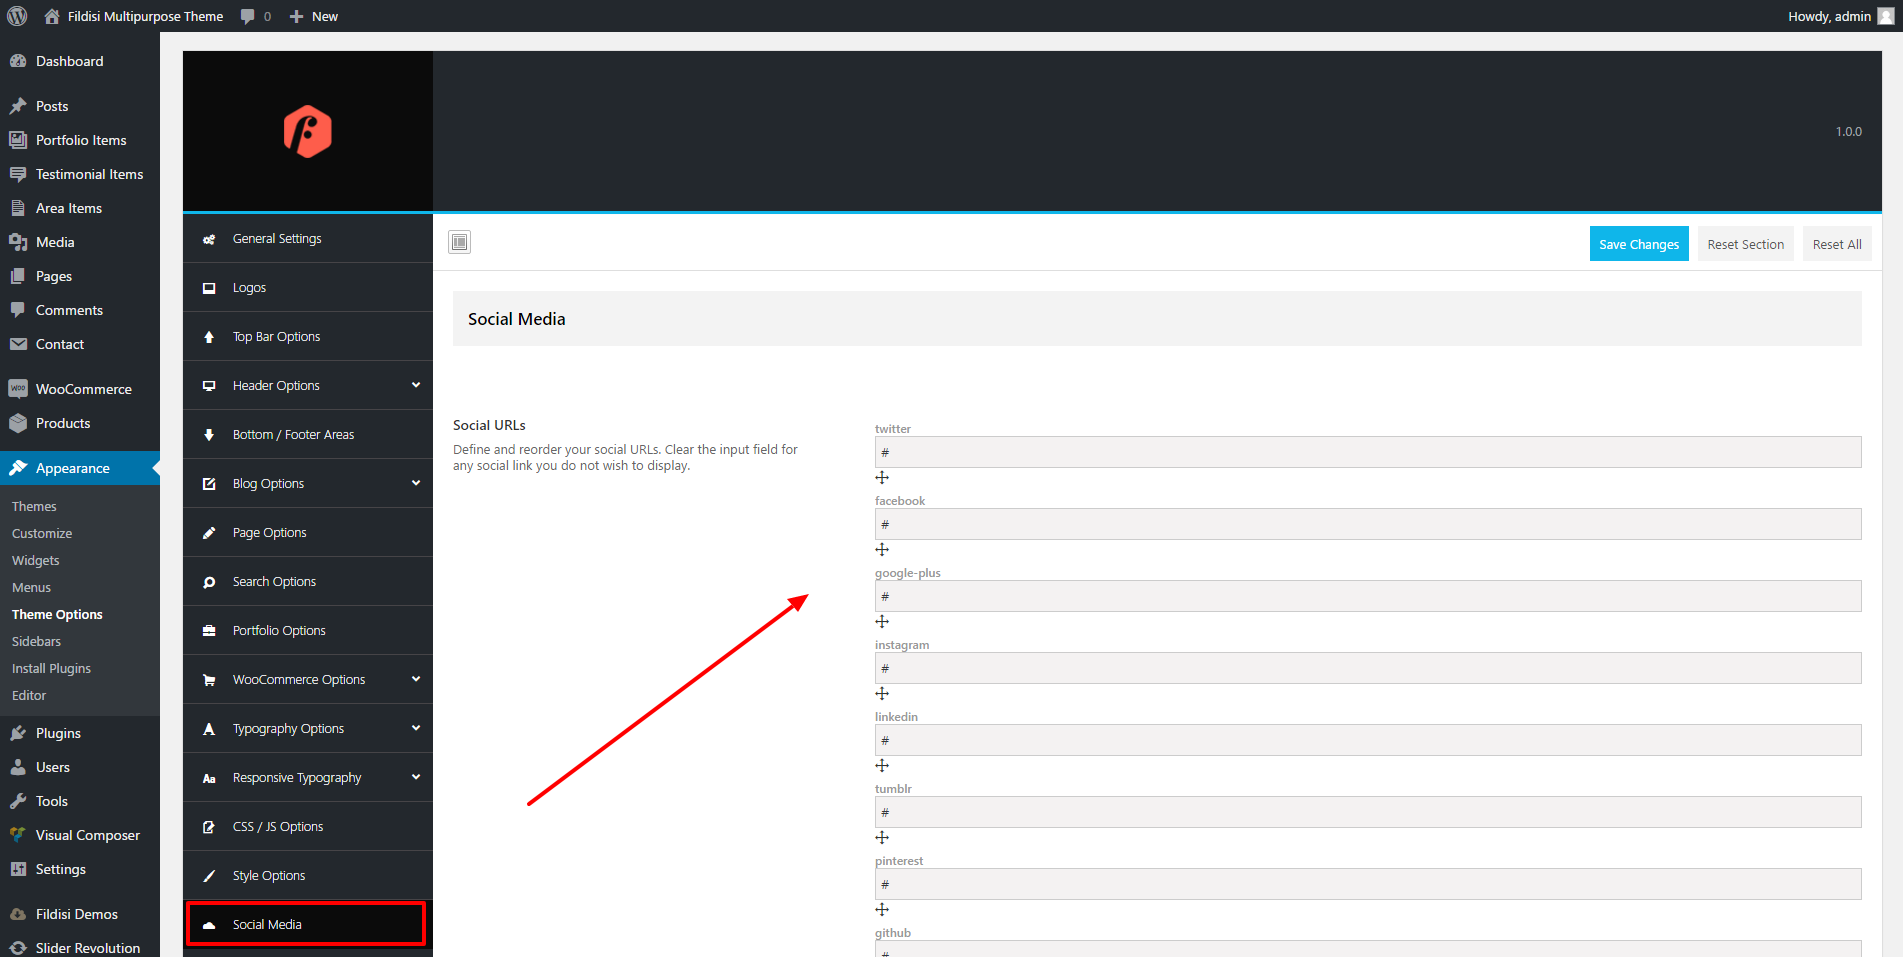Image resolution: width=1903 pixels, height=957 pixels.
Task: Click the CSS / JS Options edit icon
Action: tap(209, 827)
